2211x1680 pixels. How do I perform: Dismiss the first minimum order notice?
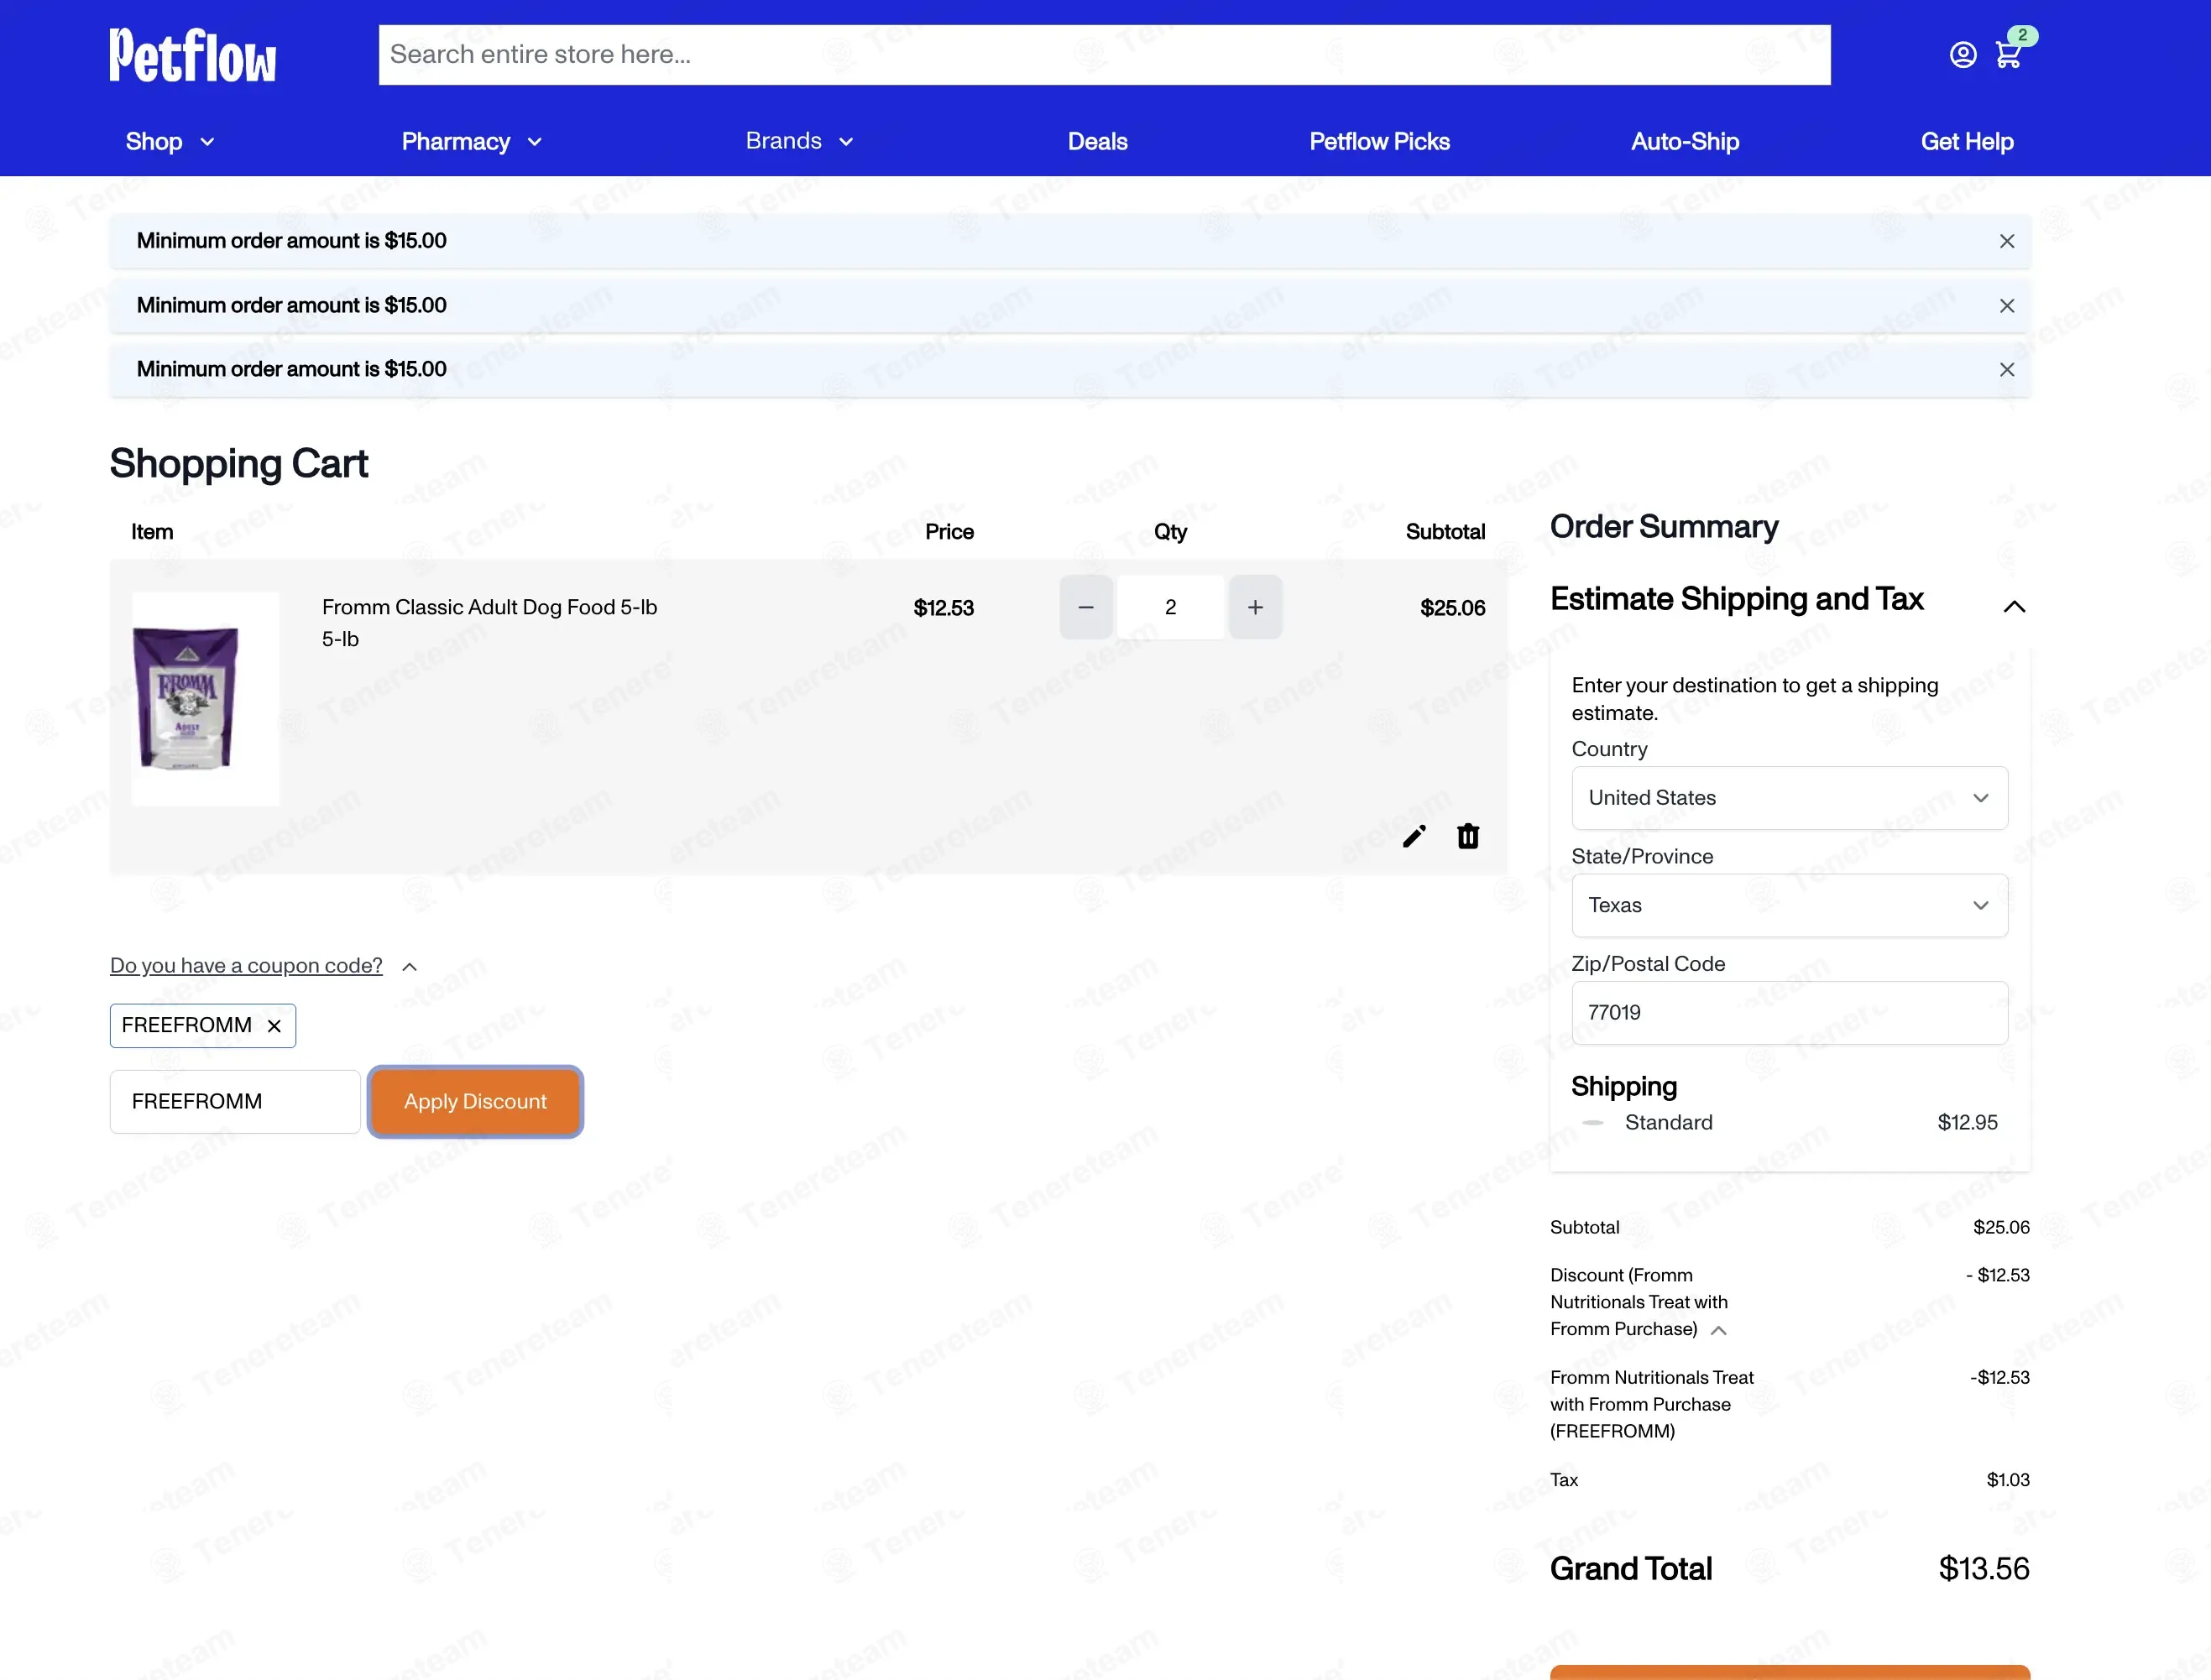[2007, 241]
